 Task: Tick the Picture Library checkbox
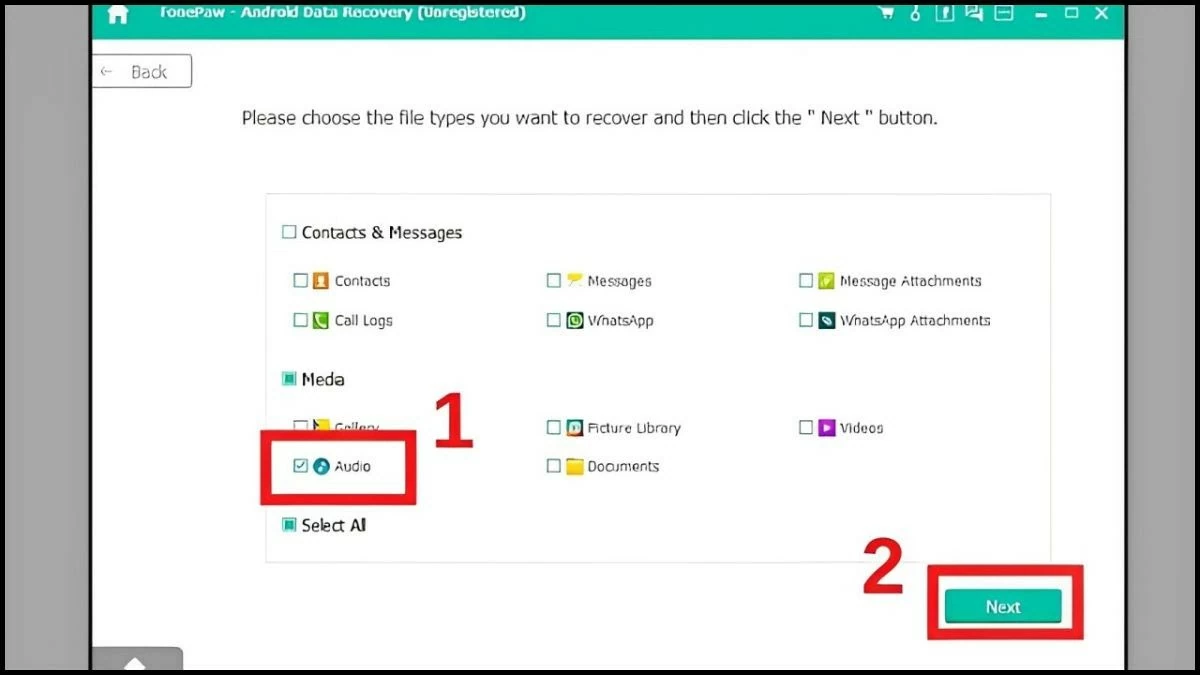(x=553, y=428)
